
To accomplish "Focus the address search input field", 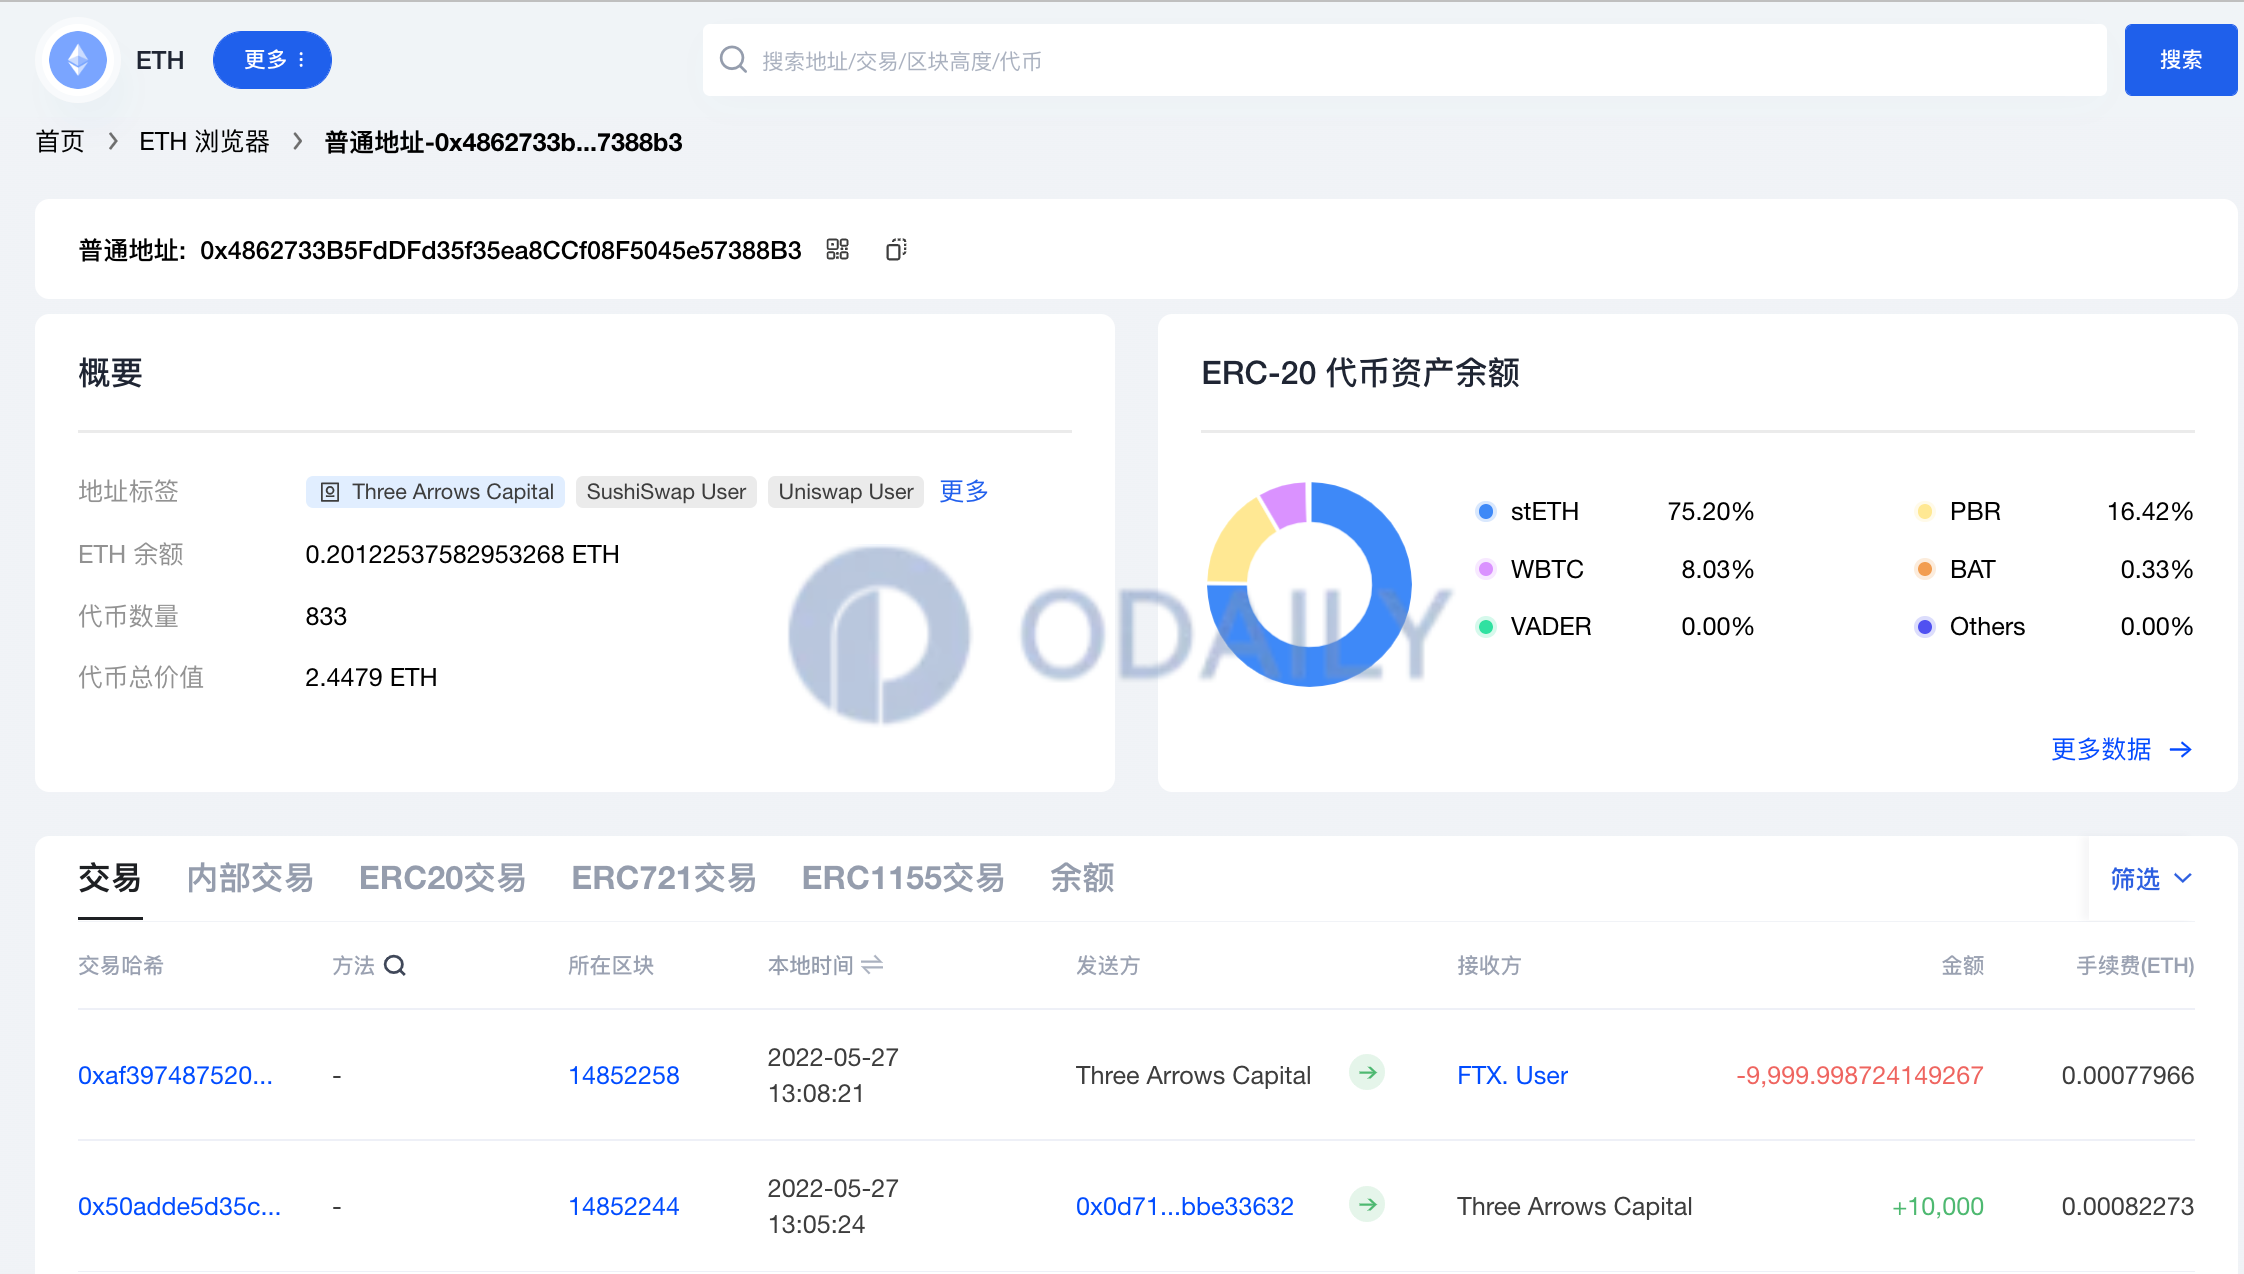I will (1405, 60).
